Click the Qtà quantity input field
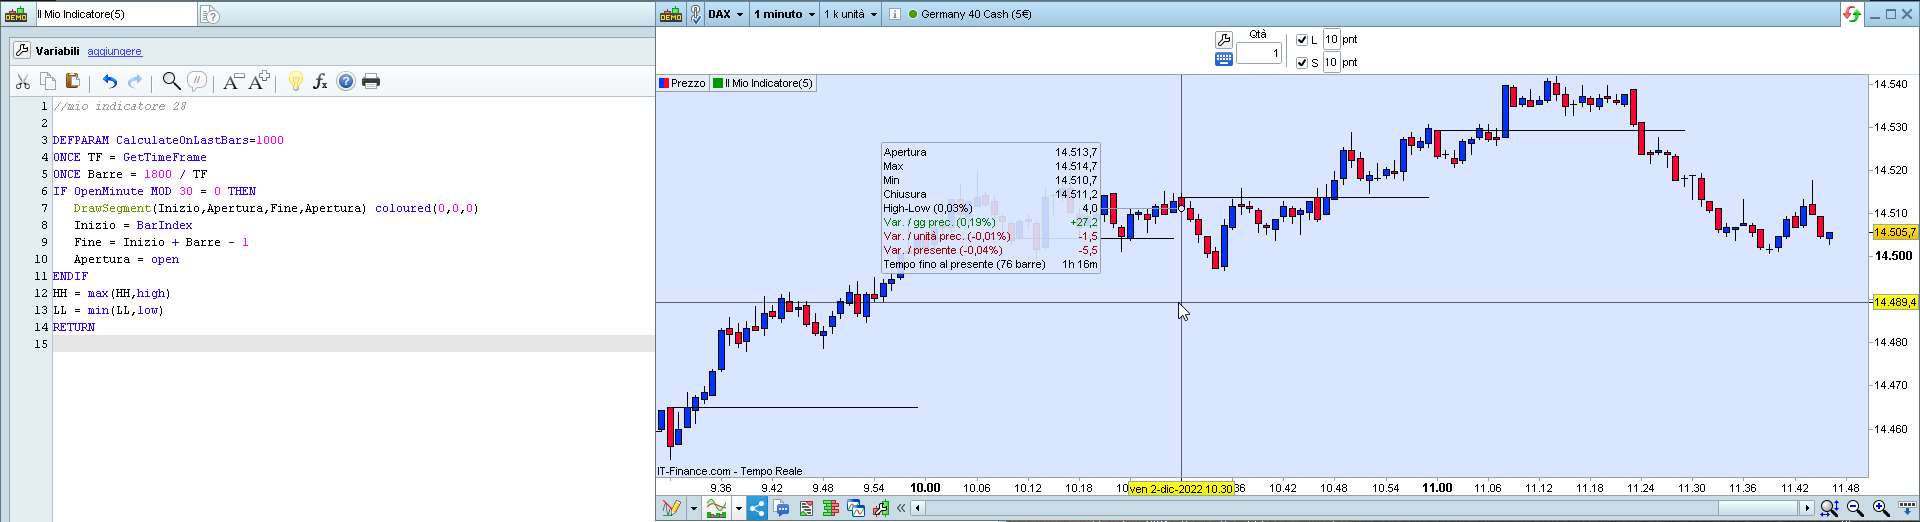Screen dimensions: 1920x522 [1259, 54]
